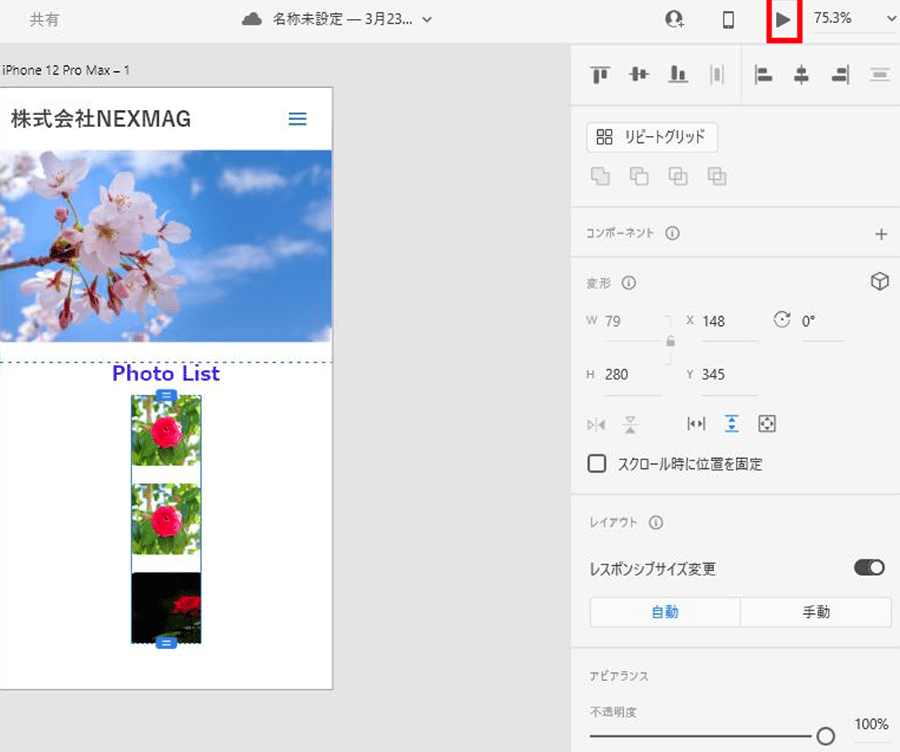Click the desktop preview play button
Image resolution: width=900 pixels, height=752 pixels.
(783, 20)
